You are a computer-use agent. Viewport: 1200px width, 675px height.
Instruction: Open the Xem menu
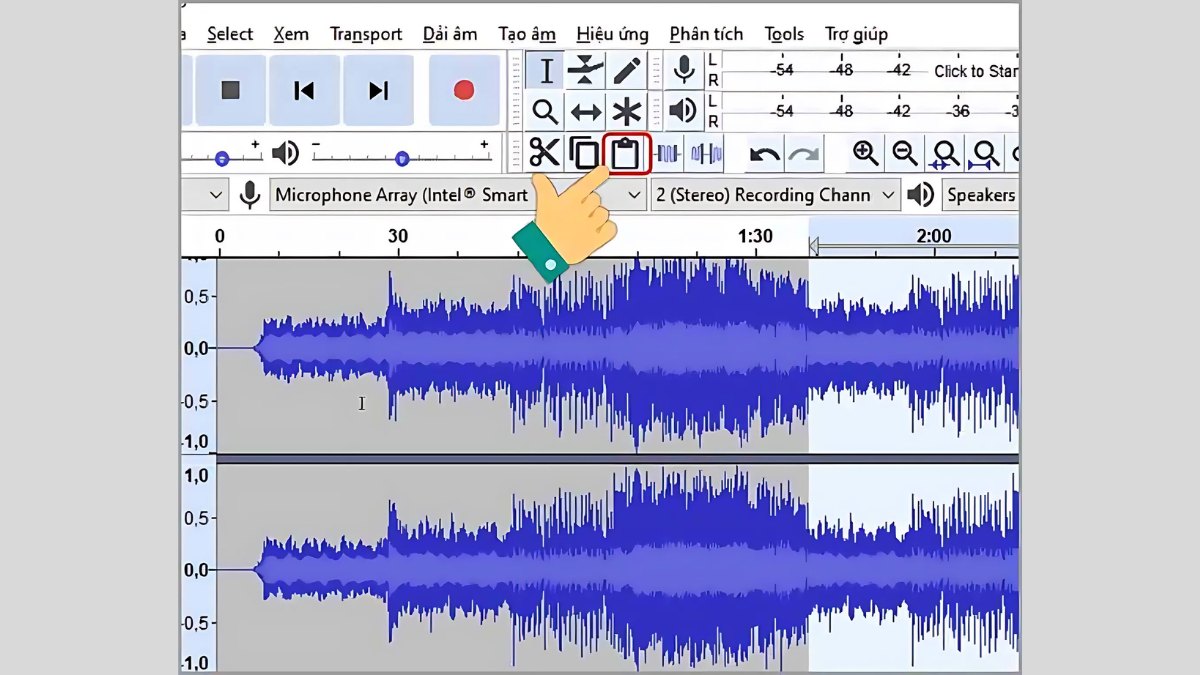coord(291,34)
